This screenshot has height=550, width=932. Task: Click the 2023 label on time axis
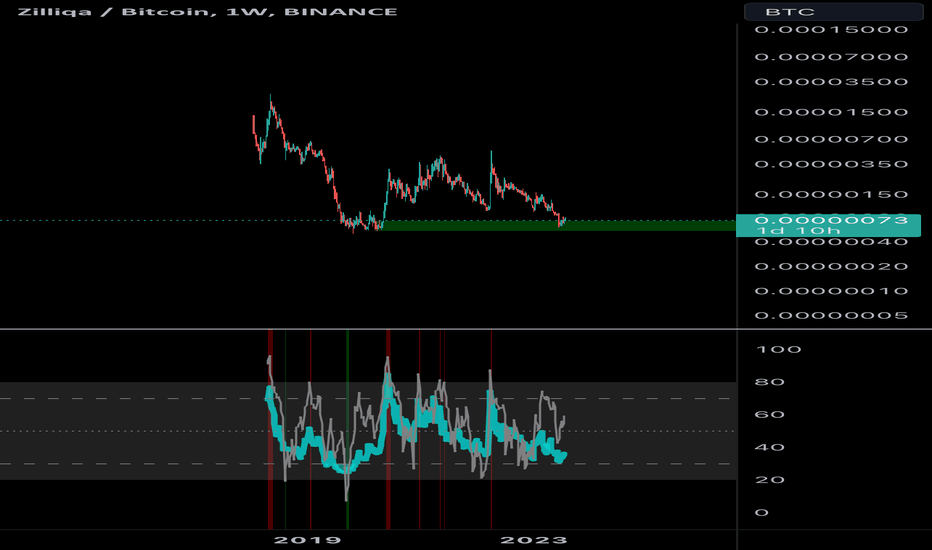tap(534, 540)
